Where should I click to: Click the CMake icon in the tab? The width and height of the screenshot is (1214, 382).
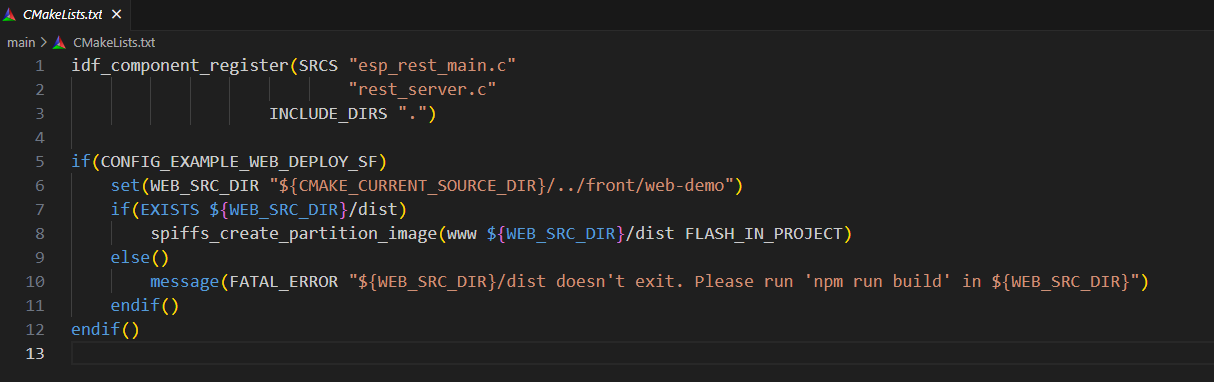click(x=11, y=14)
